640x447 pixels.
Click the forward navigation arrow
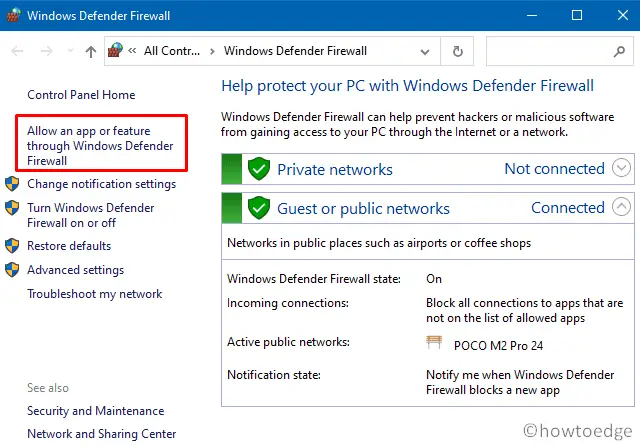click(x=47, y=51)
